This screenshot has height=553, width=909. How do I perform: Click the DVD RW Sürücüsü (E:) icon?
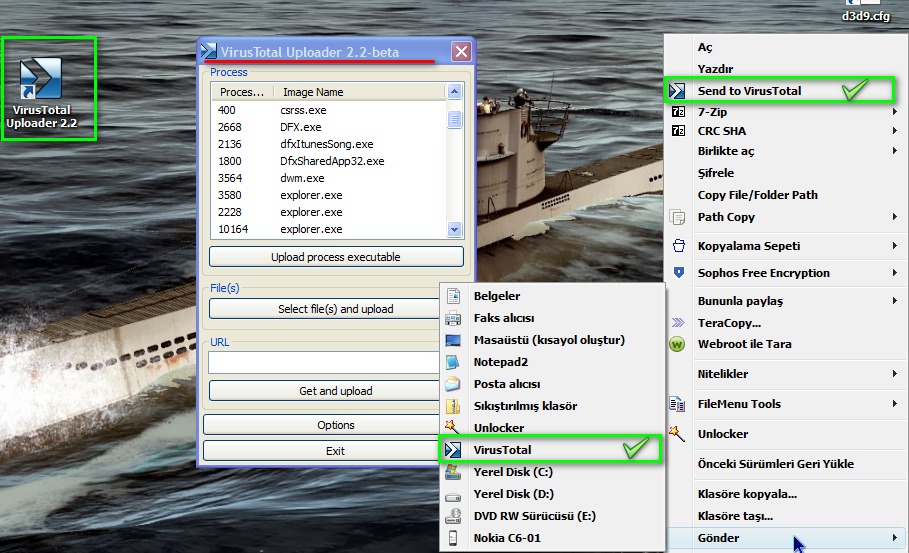point(453,516)
